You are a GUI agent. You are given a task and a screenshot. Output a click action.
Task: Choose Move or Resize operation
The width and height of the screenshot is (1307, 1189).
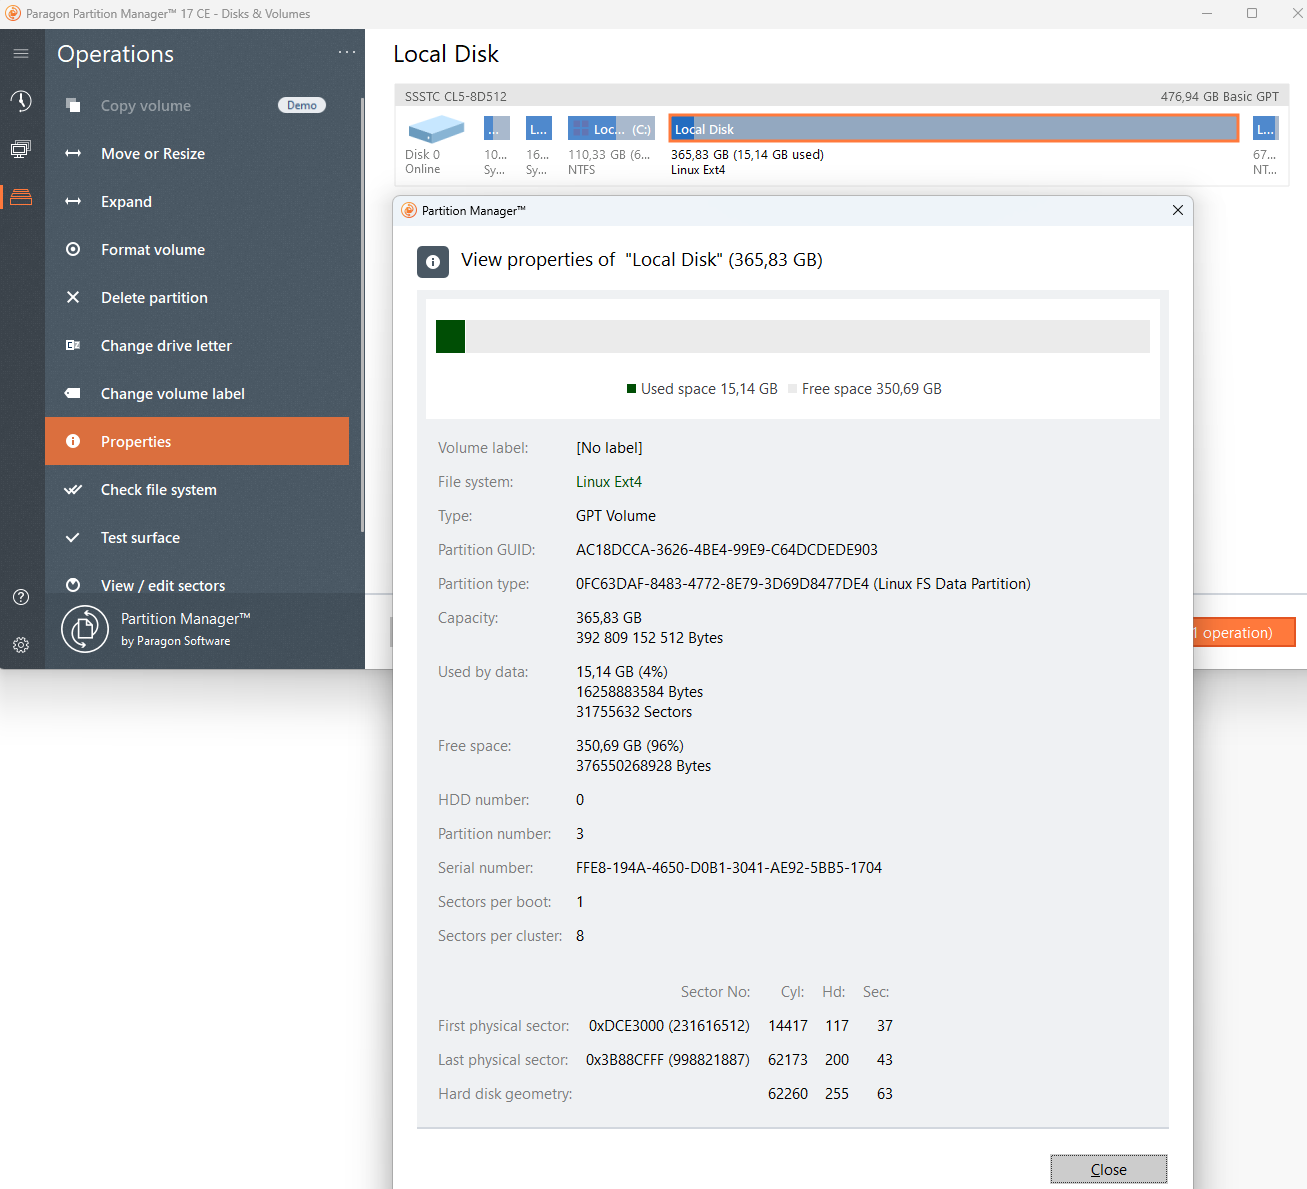tap(197, 153)
